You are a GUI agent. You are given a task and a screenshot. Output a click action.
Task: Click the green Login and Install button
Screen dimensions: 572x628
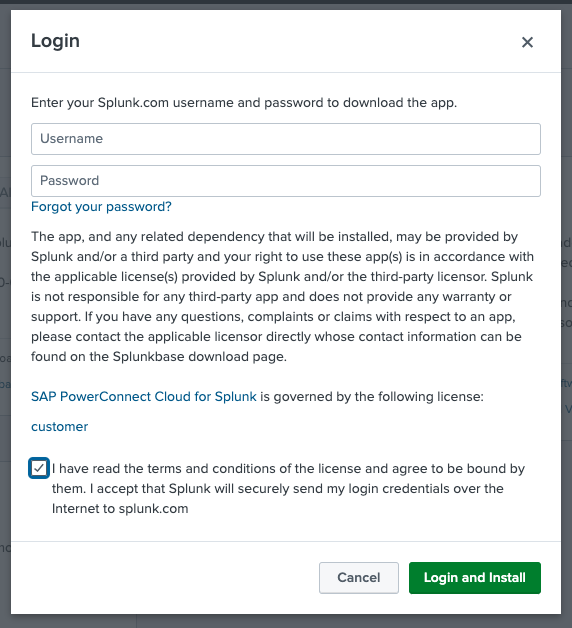pos(475,578)
